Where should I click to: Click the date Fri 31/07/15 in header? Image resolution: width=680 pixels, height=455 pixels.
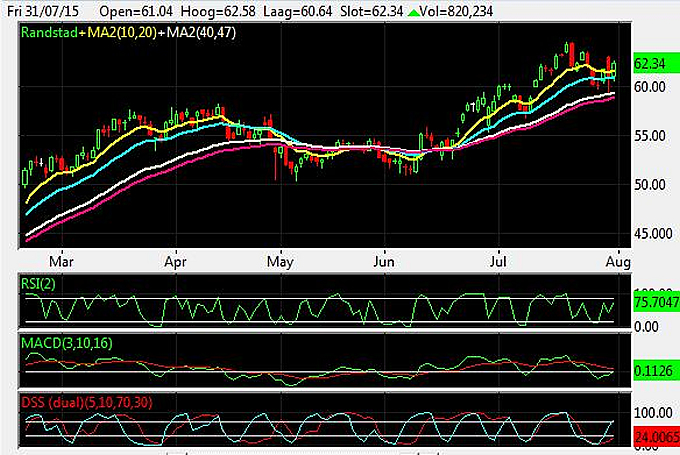coord(43,9)
